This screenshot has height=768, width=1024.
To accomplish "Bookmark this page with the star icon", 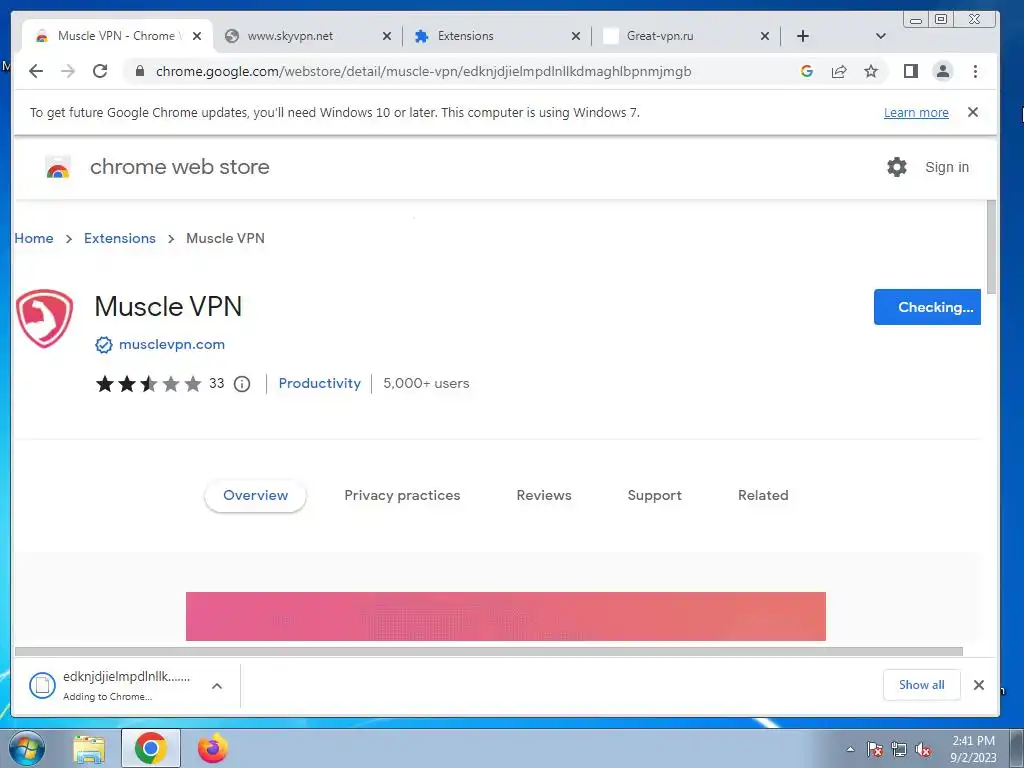I will (871, 71).
